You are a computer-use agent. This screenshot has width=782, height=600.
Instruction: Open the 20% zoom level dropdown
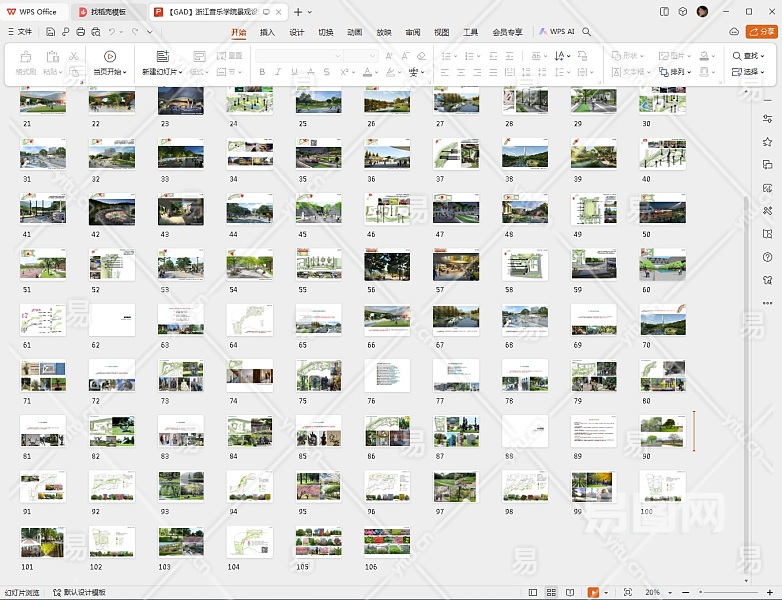click(656, 593)
